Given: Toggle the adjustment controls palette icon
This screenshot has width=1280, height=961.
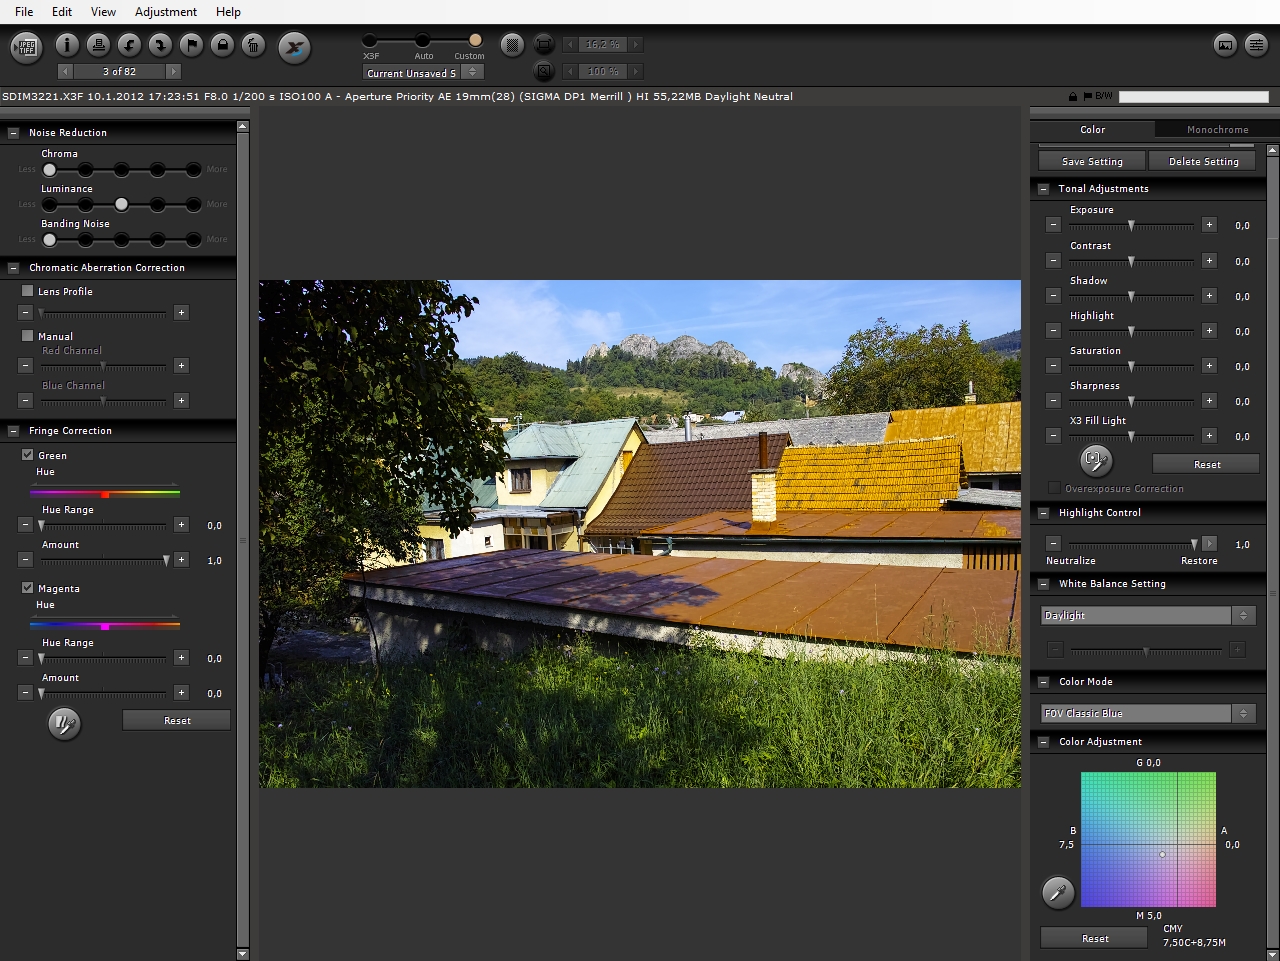Looking at the screenshot, I should [x=1256, y=45].
